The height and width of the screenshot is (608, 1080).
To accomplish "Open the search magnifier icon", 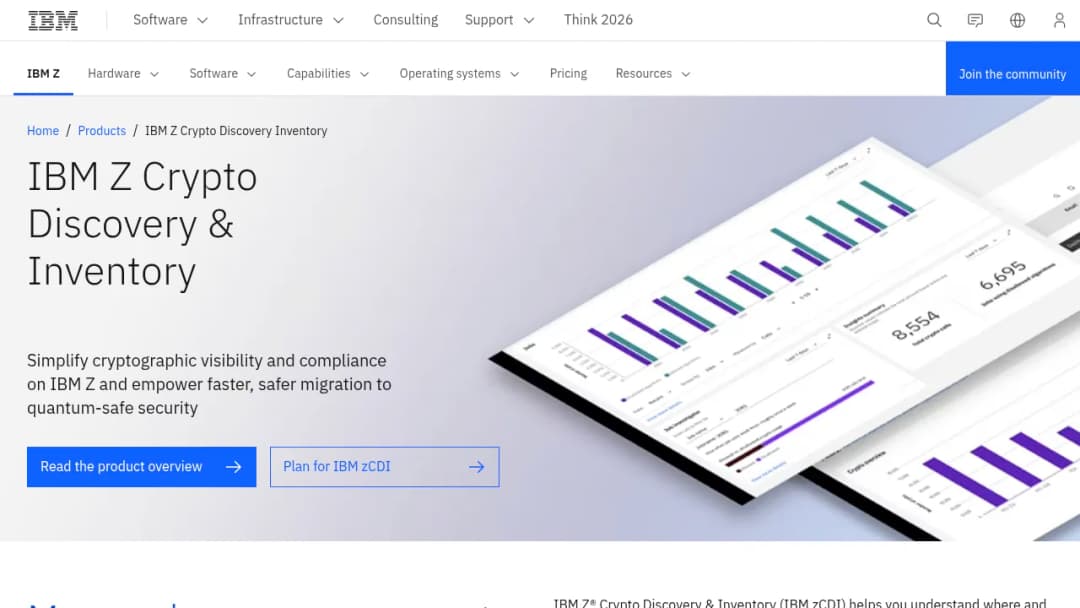I will pos(934,20).
